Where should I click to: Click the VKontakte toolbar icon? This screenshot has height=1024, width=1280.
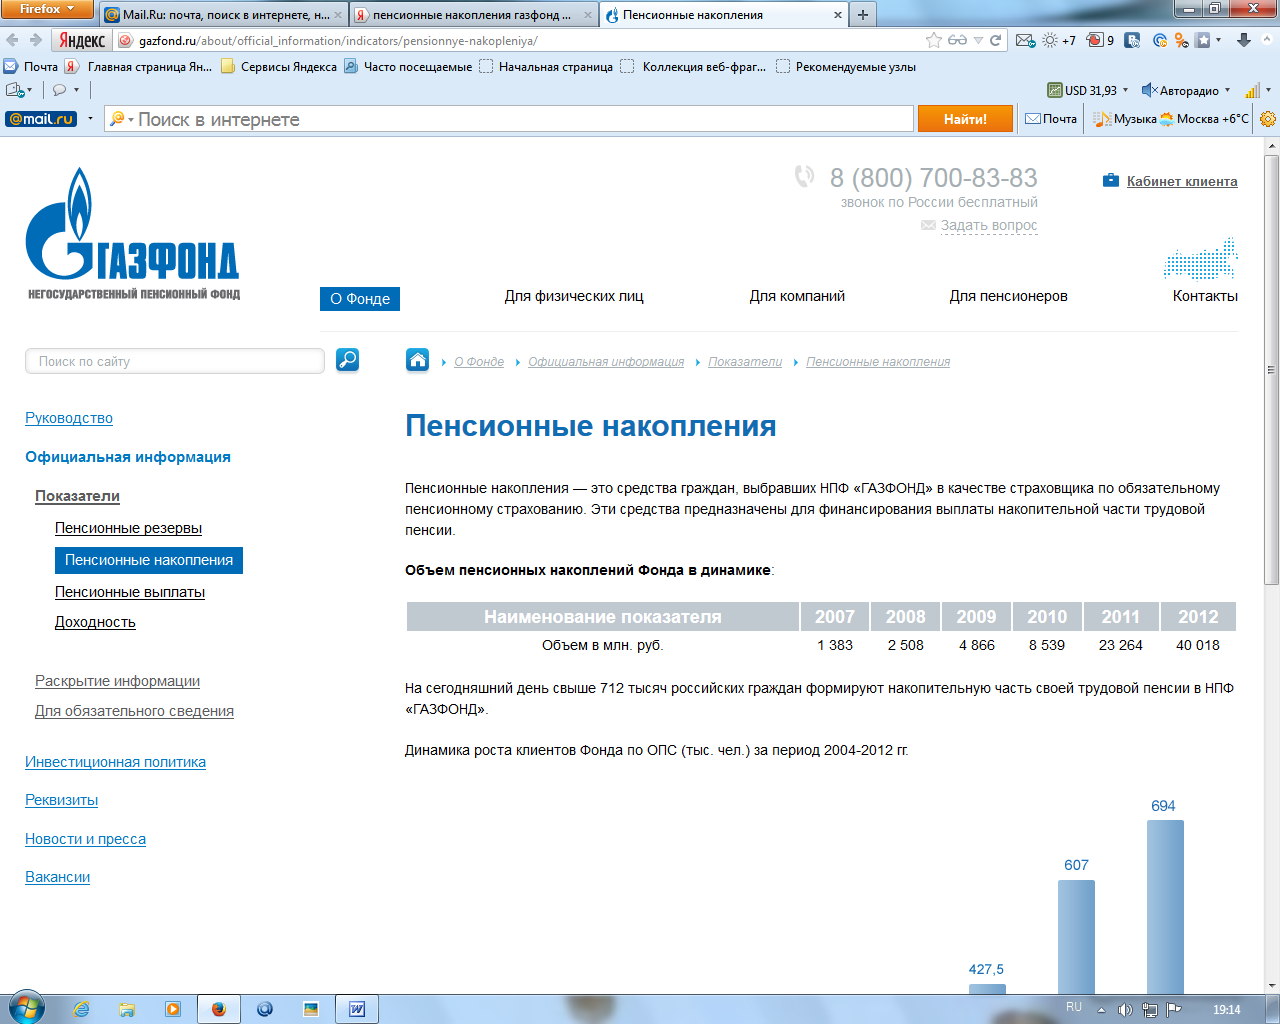click(x=1132, y=40)
